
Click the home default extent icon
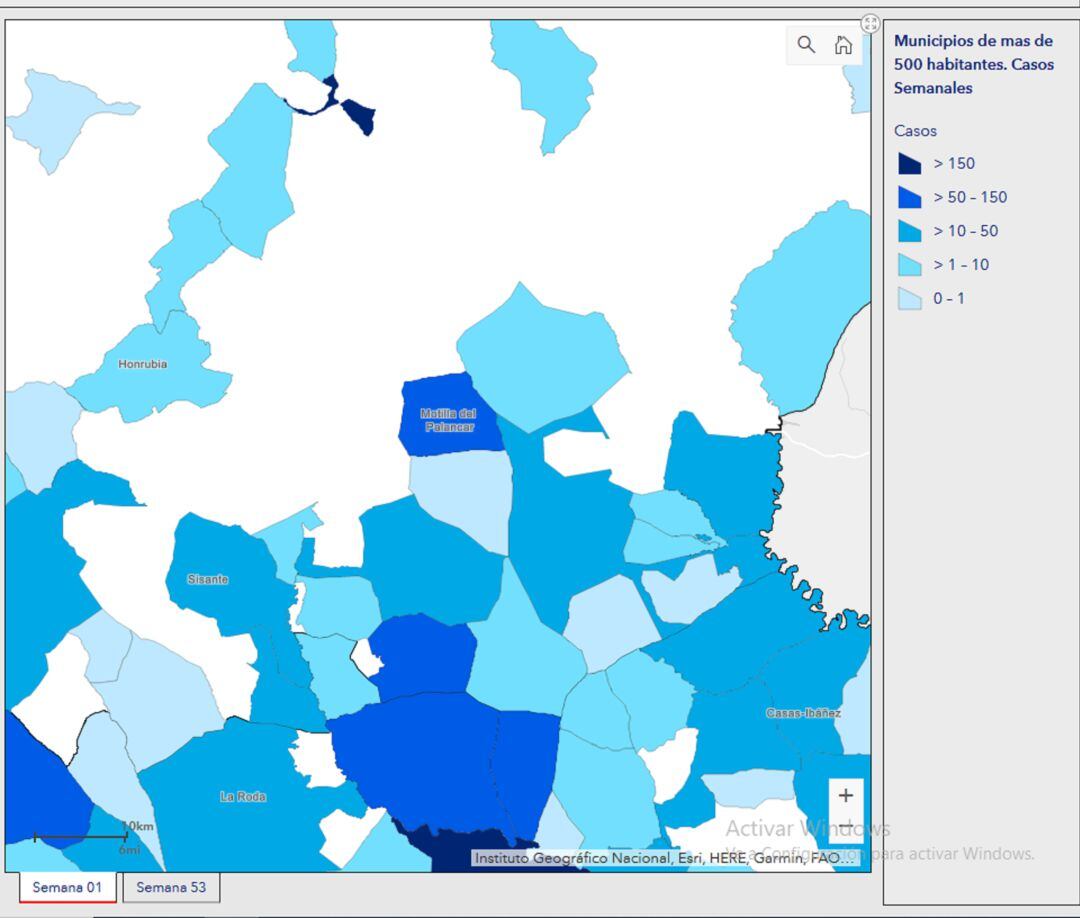pos(843,45)
